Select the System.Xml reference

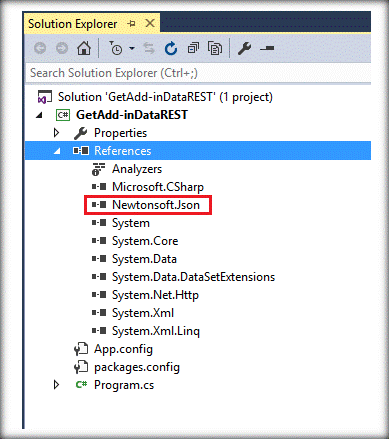143,313
